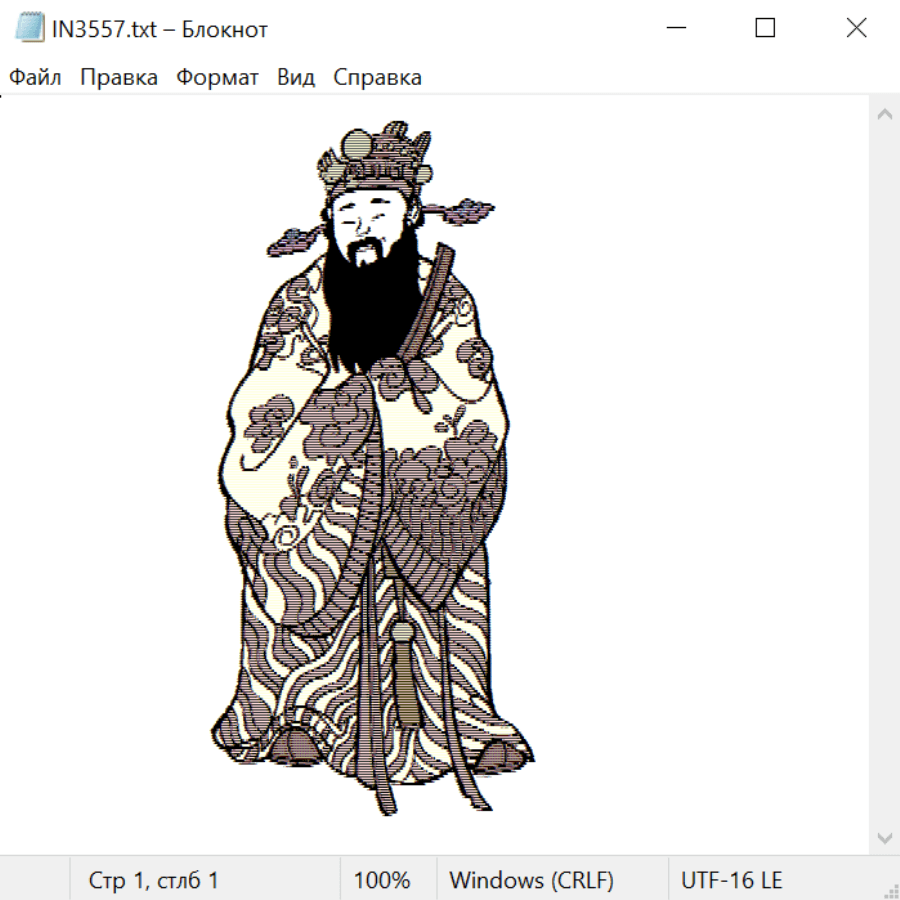The width and height of the screenshot is (900, 900).
Task: Click the 100% zoom status field
Action: click(382, 881)
